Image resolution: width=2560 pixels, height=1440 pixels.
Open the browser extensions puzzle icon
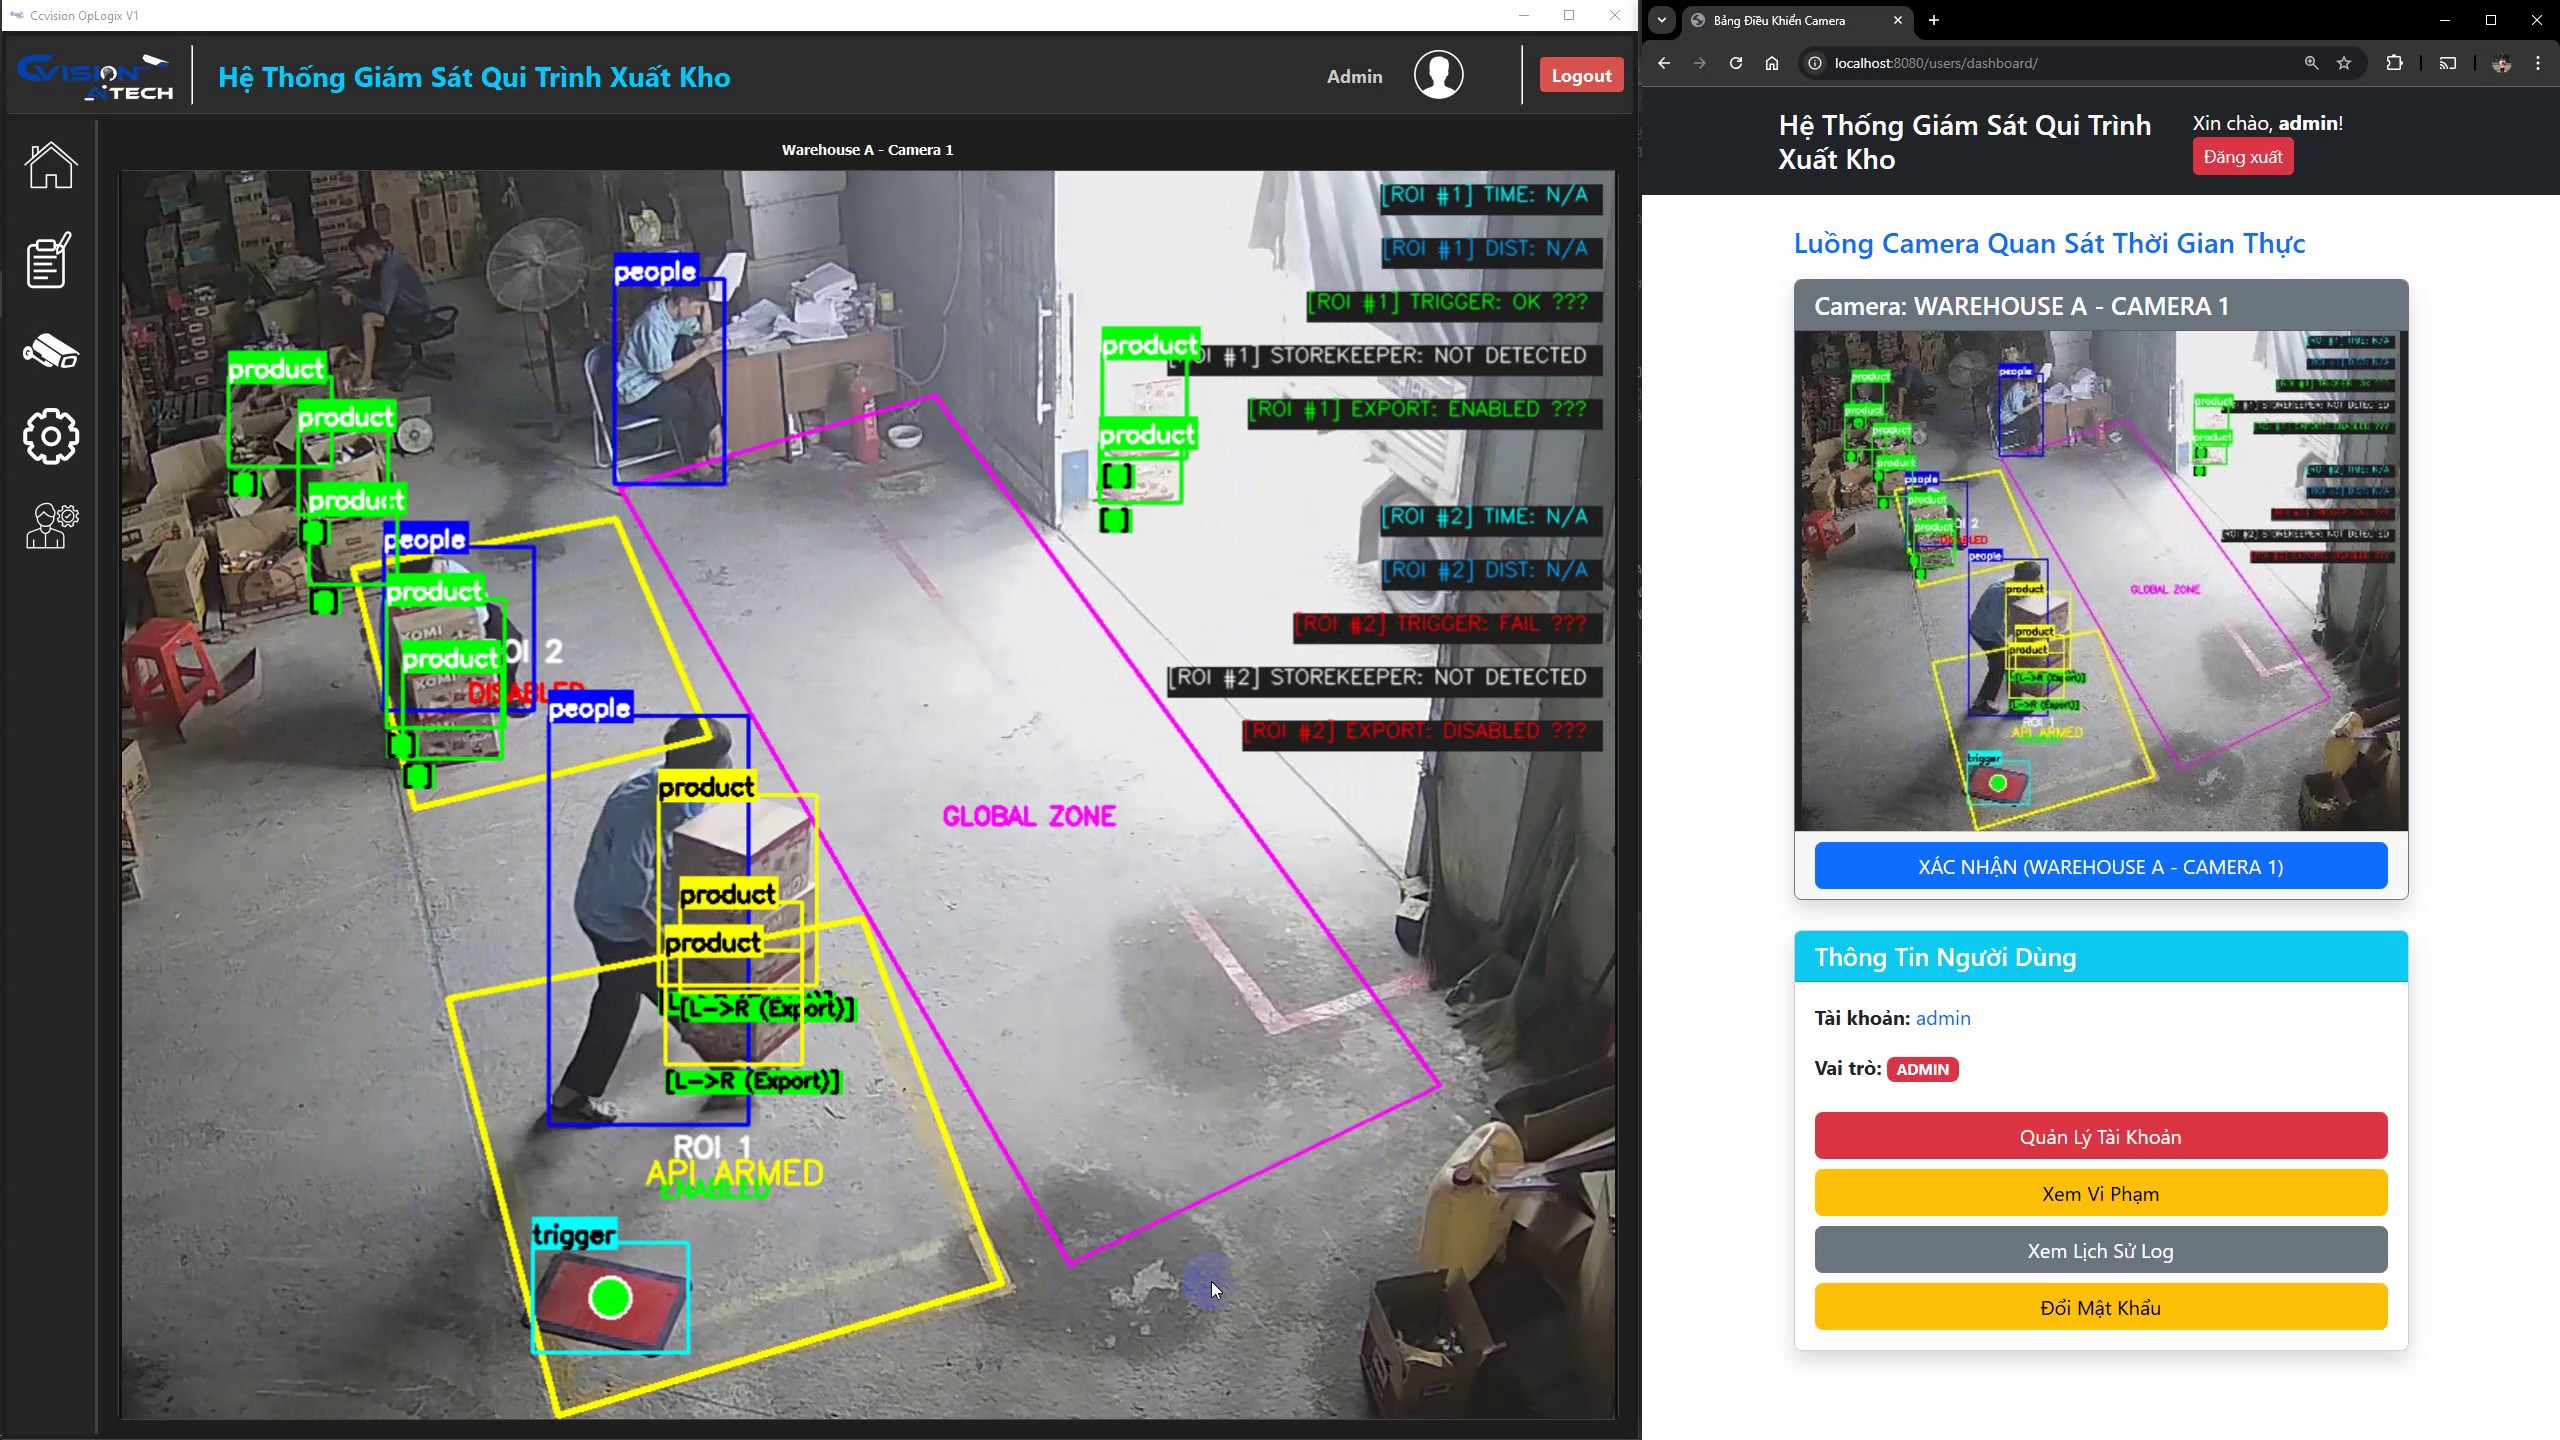(x=2394, y=63)
